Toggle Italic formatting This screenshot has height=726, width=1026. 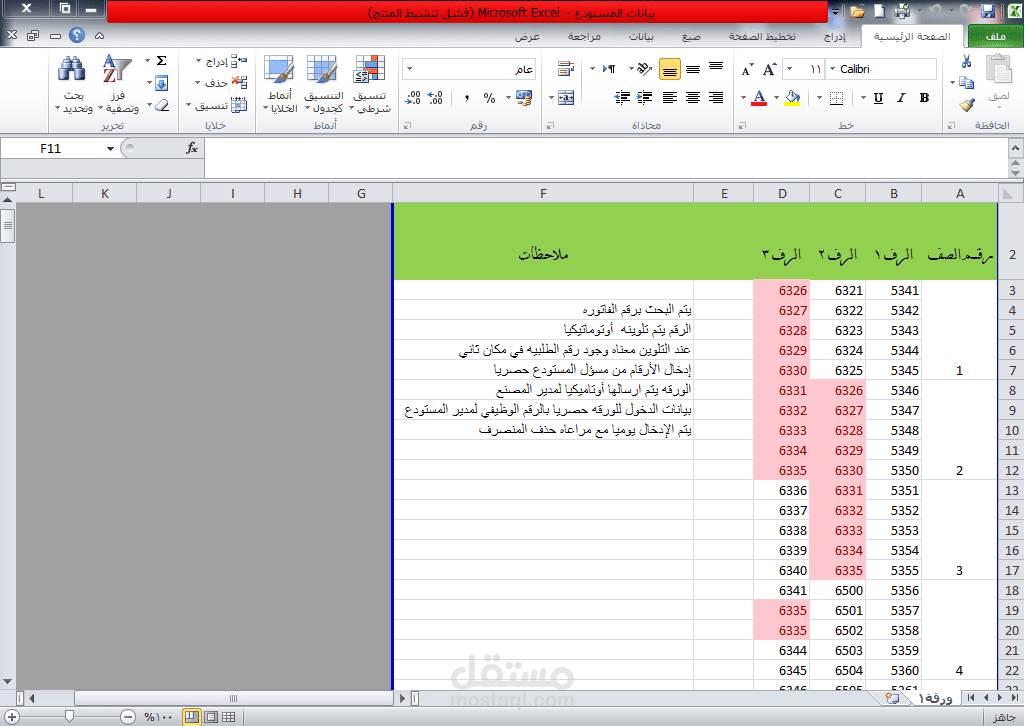(901, 98)
